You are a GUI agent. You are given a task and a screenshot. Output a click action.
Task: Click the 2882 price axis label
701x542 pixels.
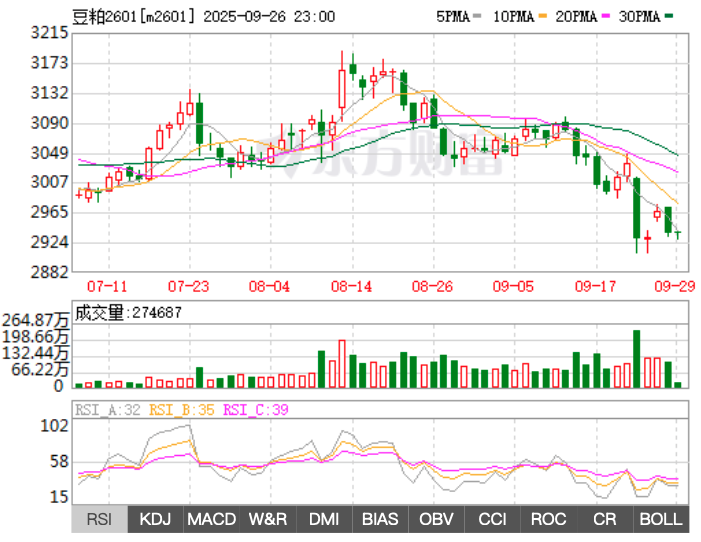click(49, 272)
